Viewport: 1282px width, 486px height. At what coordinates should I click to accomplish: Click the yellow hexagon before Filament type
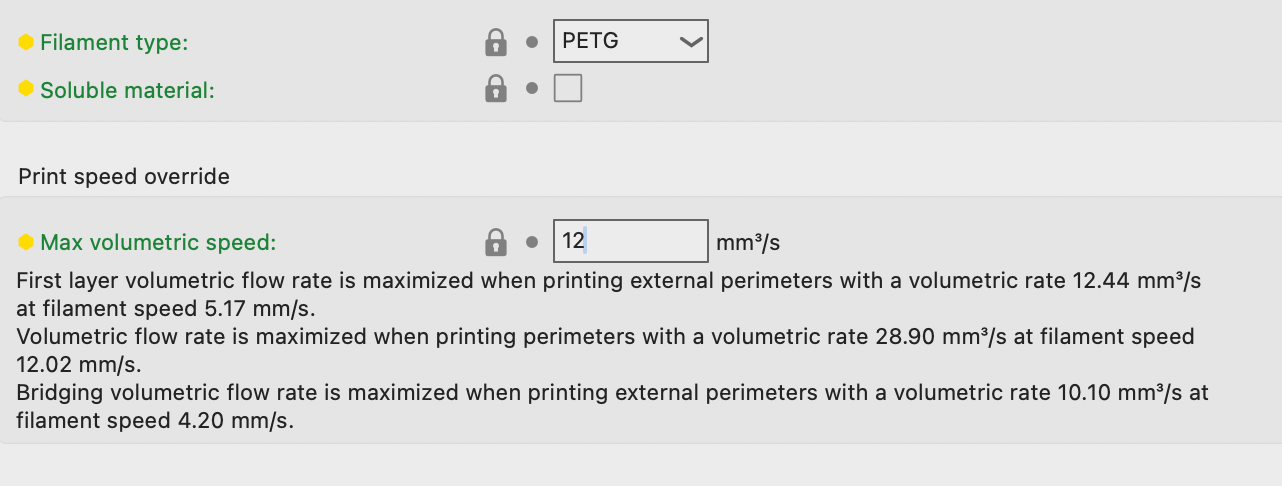26,42
